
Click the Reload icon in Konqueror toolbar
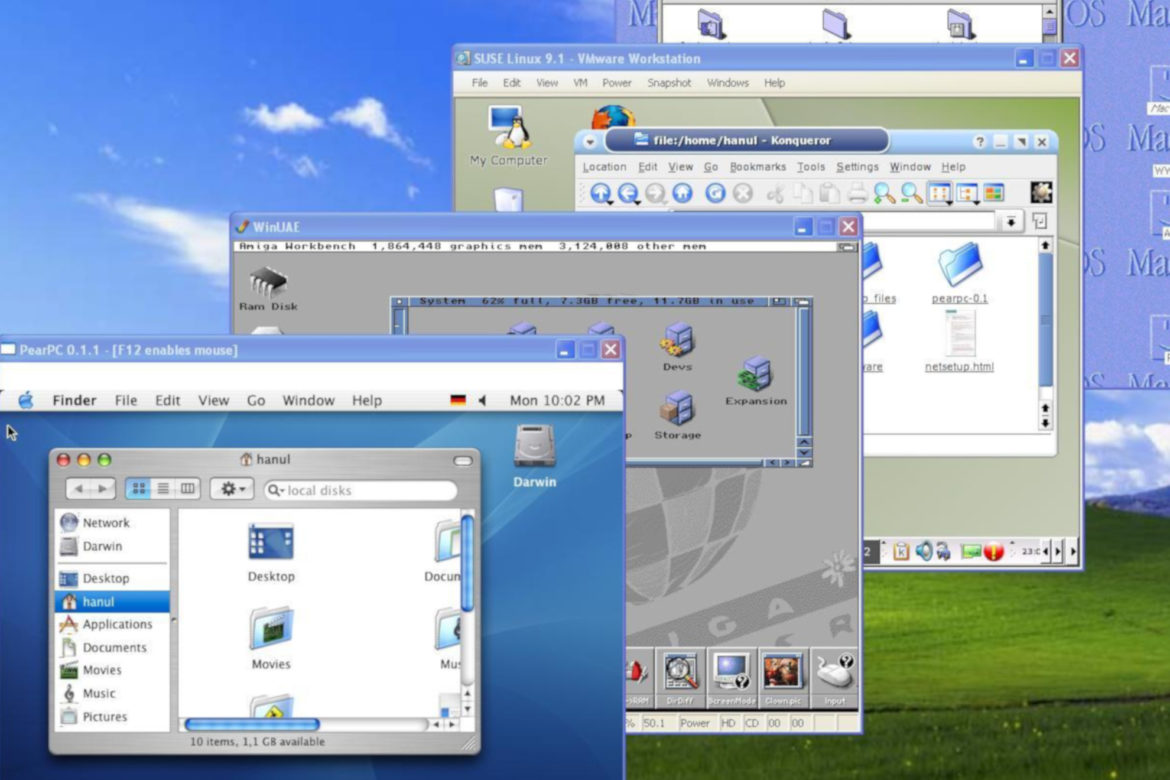(715, 193)
